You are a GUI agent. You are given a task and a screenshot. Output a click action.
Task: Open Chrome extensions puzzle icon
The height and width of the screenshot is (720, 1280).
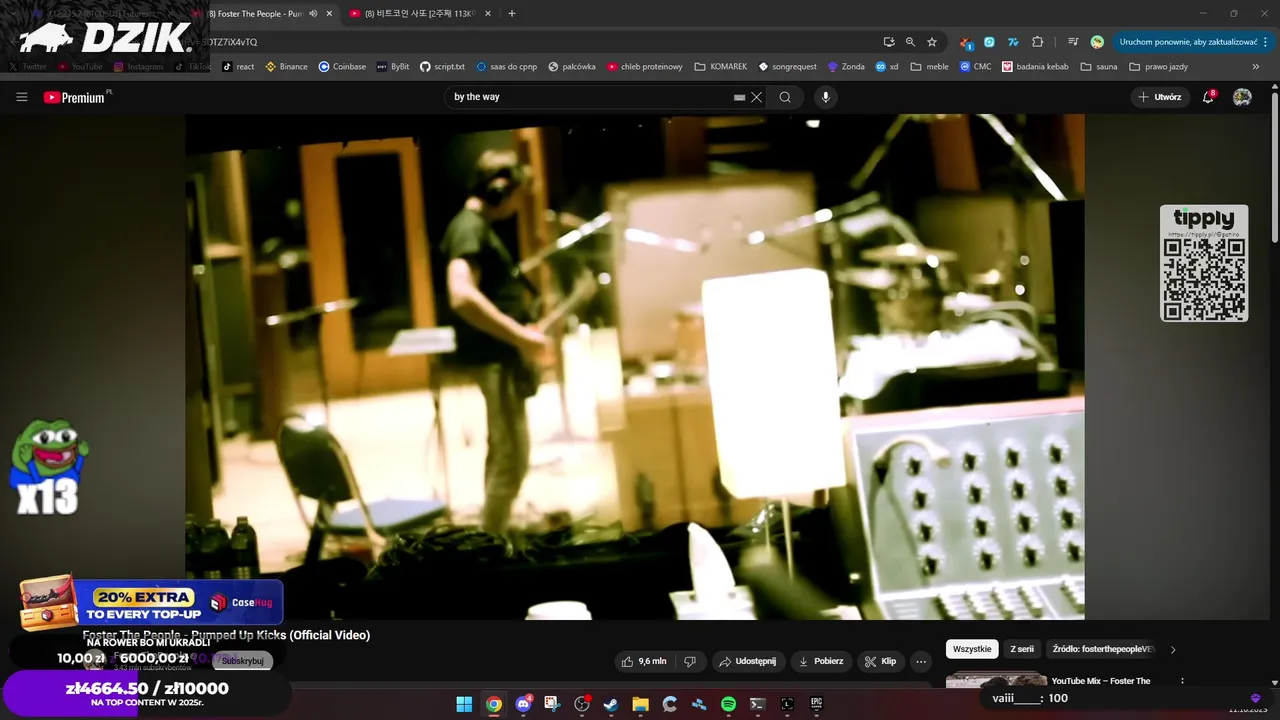coord(1037,42)
